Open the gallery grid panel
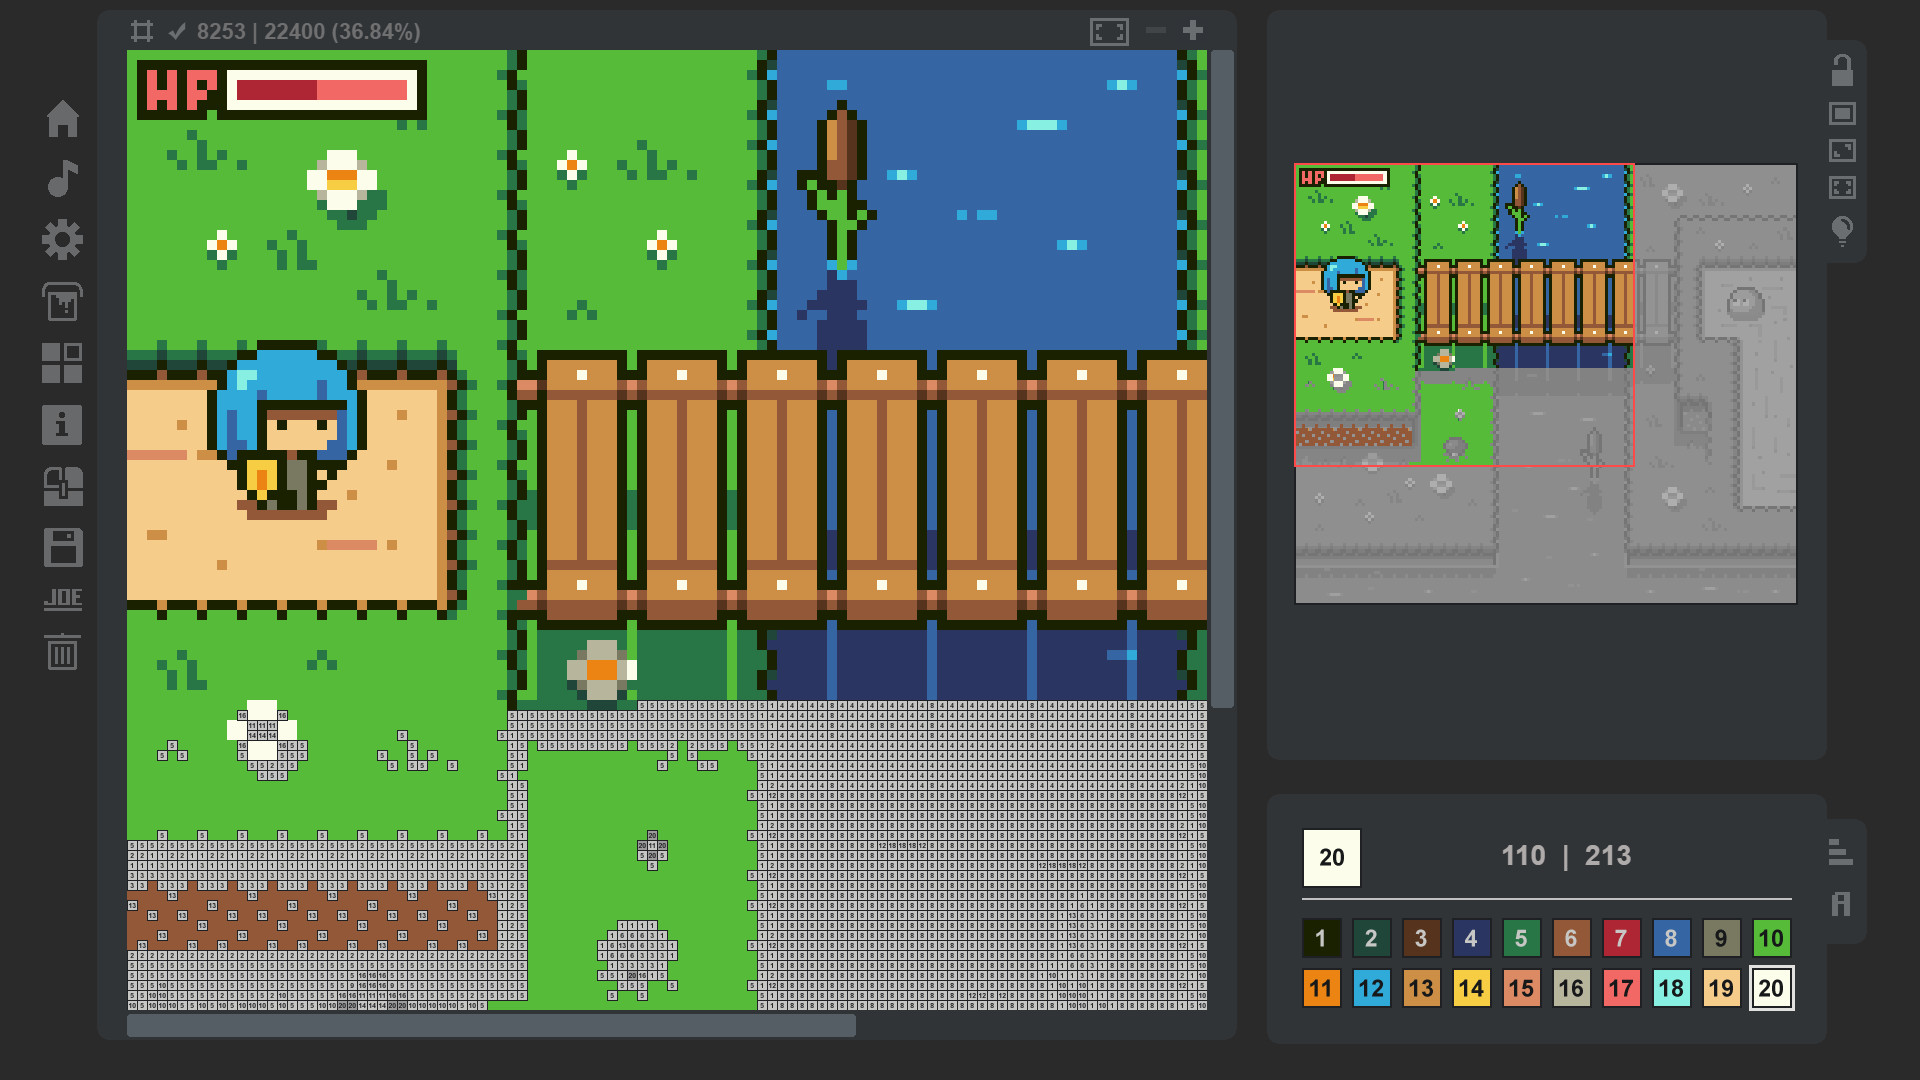The image size is (1920, 1080). 64,363
